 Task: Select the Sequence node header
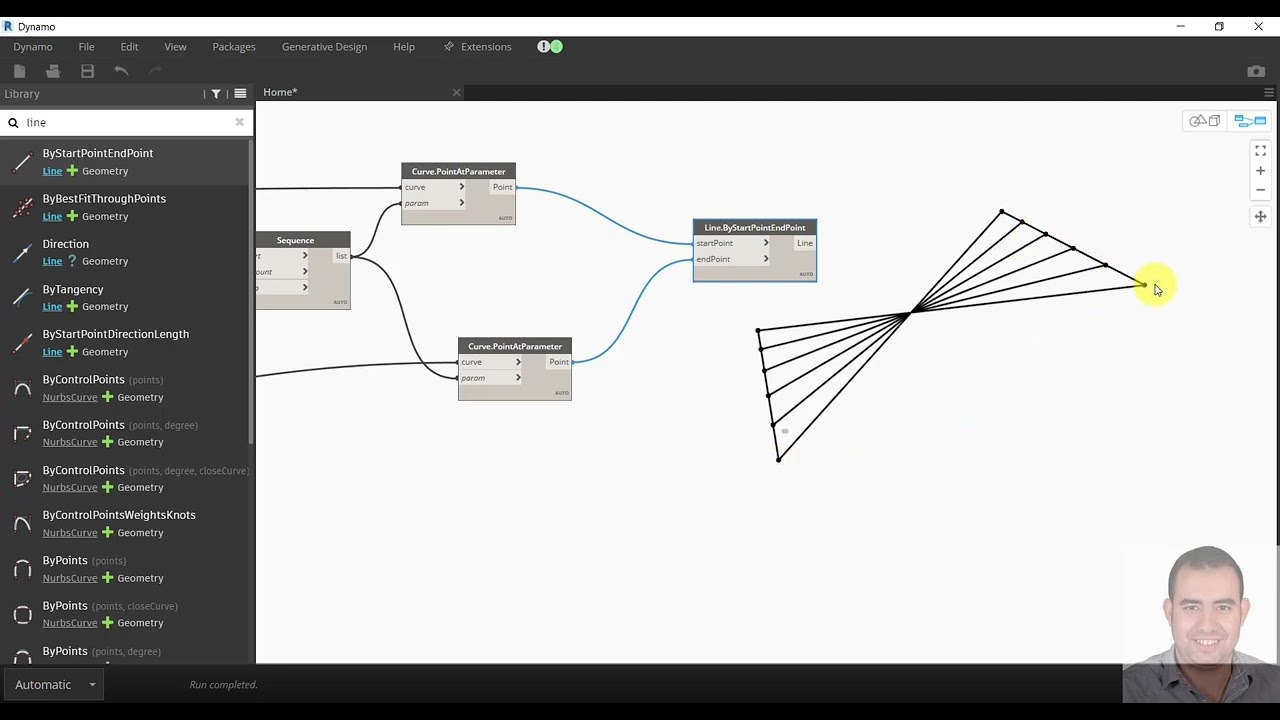click(x=303, y=240)
